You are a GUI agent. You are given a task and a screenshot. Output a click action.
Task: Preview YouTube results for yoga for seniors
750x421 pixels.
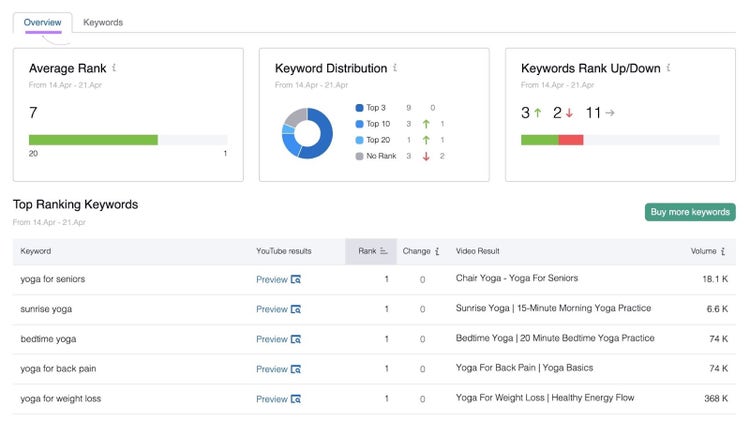click(278, 279)
